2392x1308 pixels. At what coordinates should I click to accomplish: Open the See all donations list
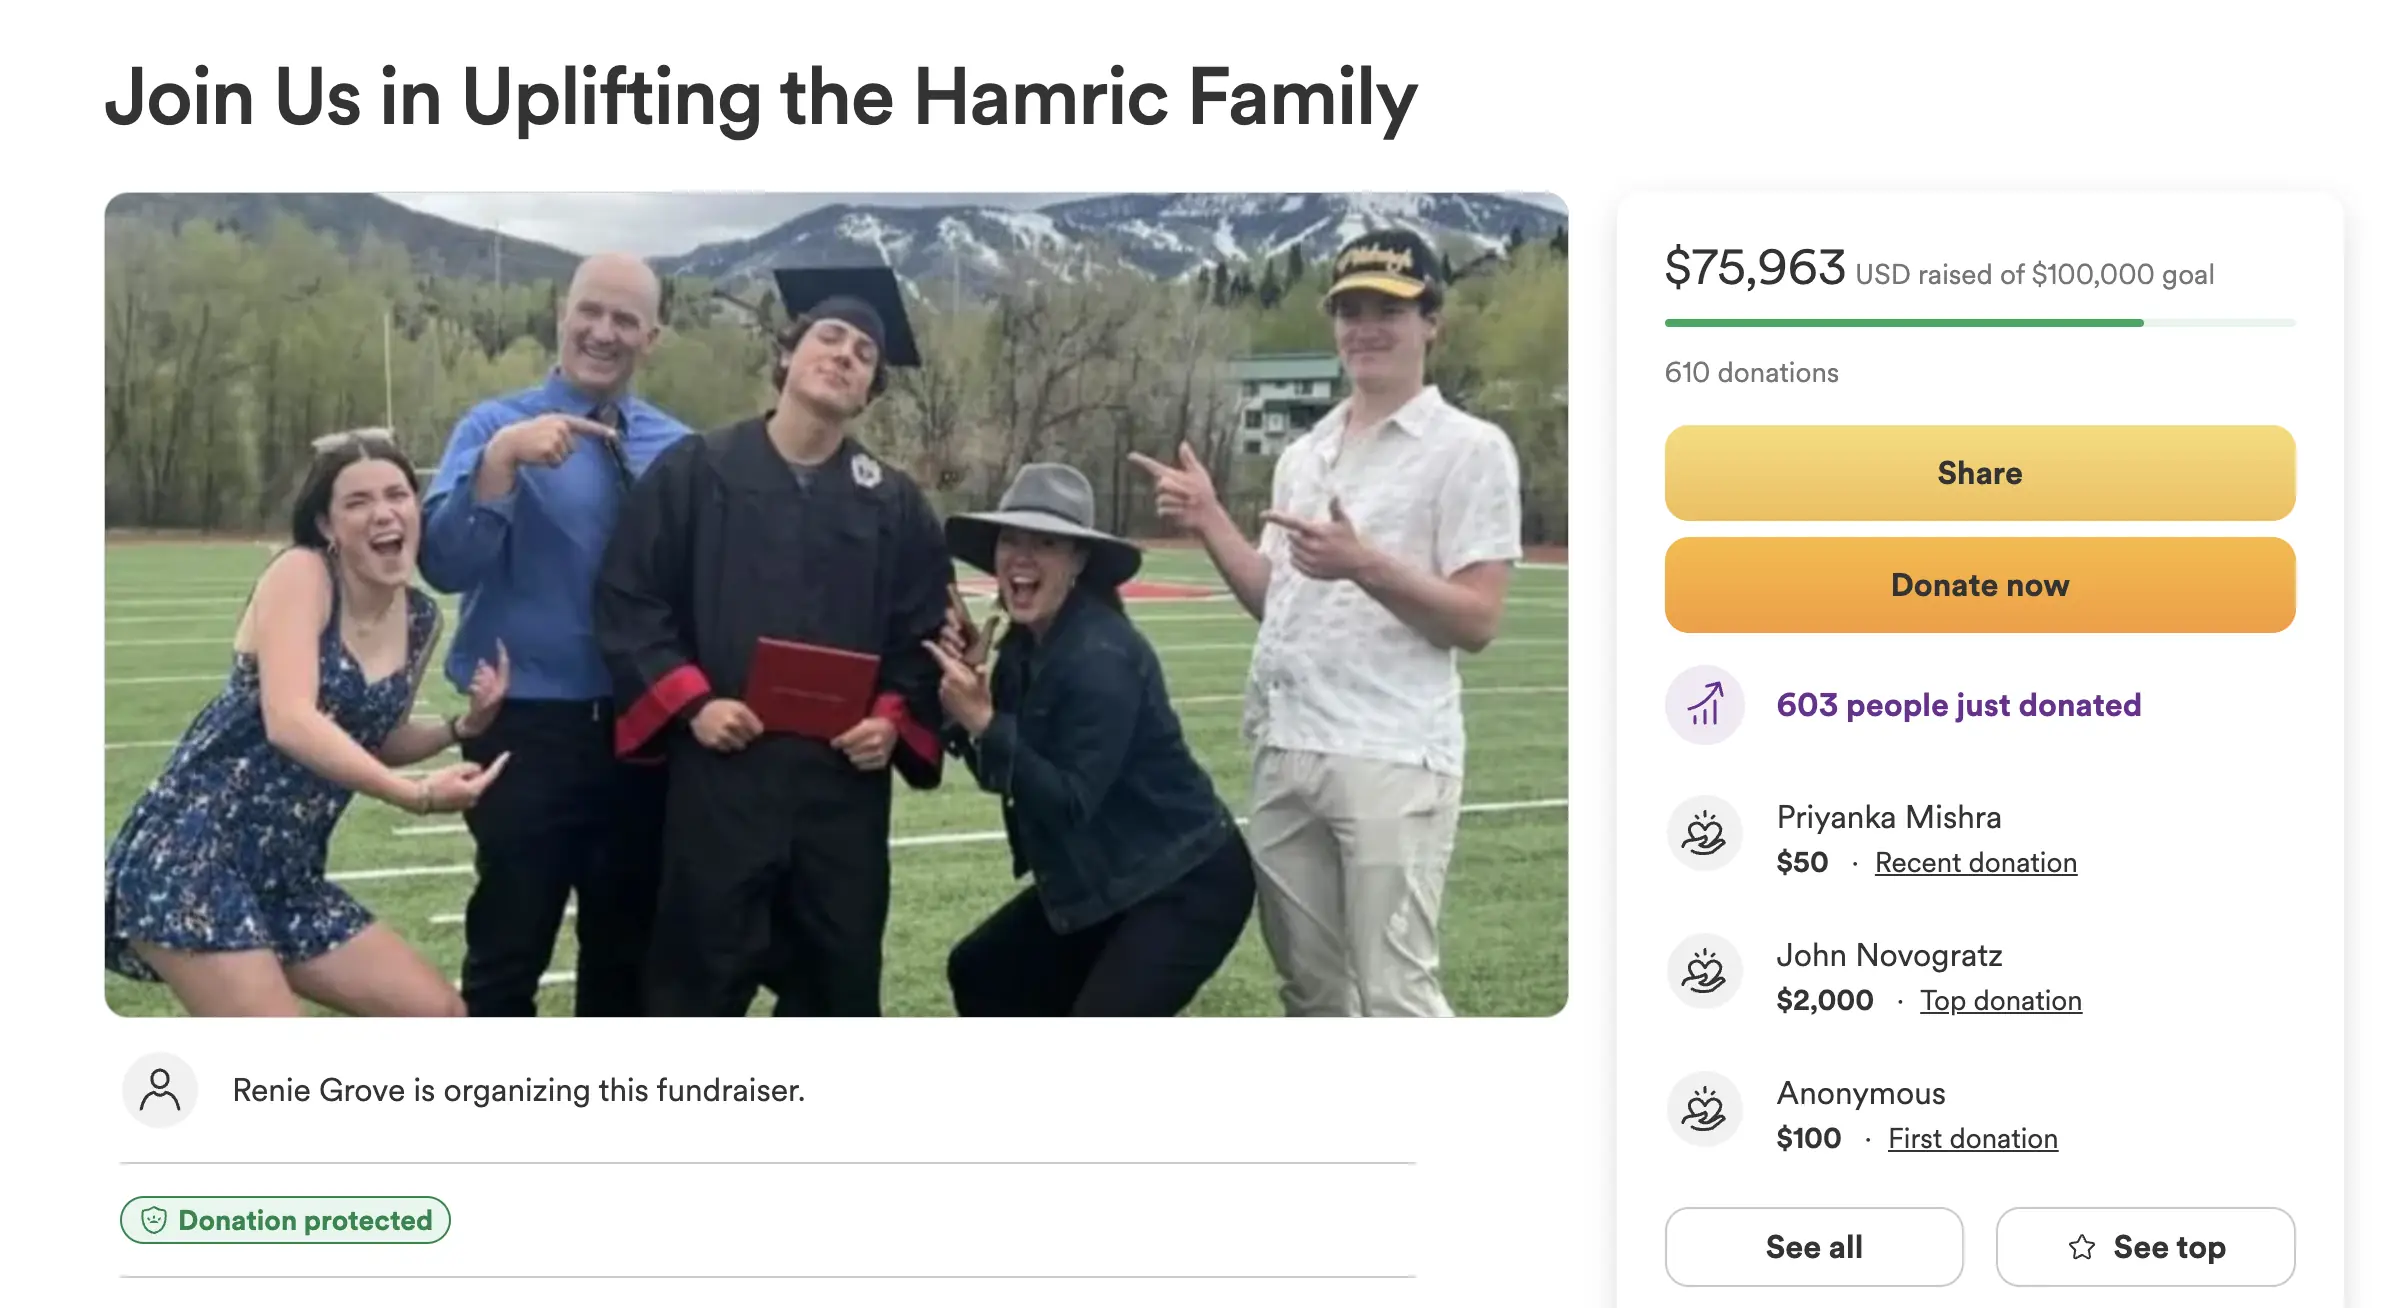(1814, 1247)
